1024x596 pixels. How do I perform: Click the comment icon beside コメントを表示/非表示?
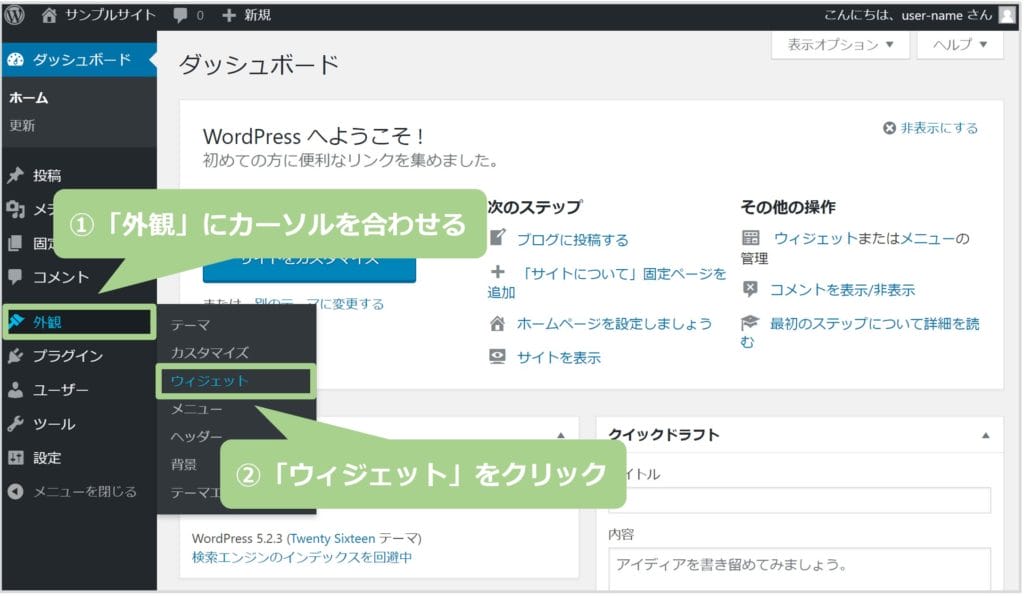[x=750, y=289]
